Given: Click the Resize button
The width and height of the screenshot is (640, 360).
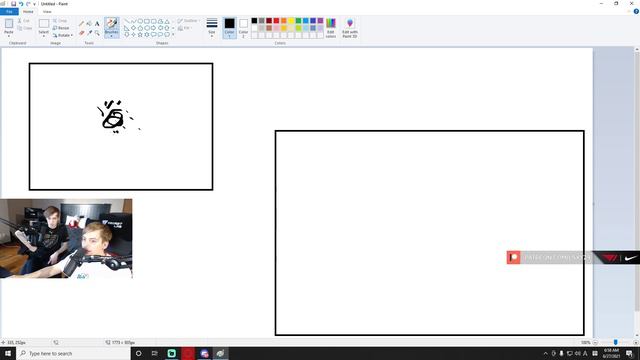Looking at the screenshot, I should coord(61,28).
